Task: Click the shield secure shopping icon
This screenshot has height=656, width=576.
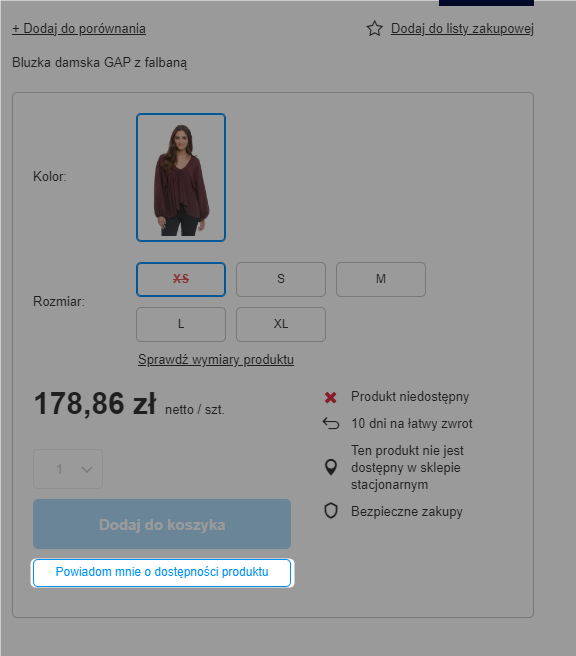Action: [x=331, y=511]
